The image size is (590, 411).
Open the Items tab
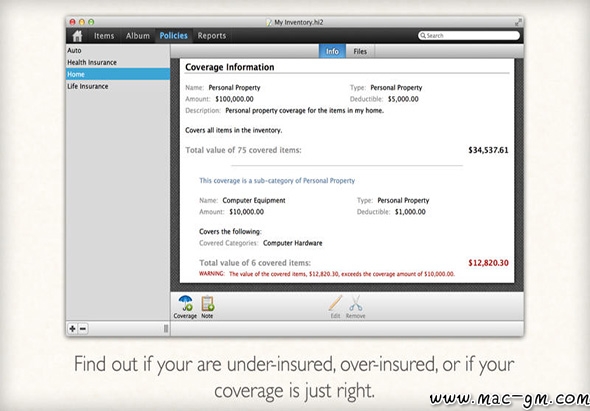(104, 36)
